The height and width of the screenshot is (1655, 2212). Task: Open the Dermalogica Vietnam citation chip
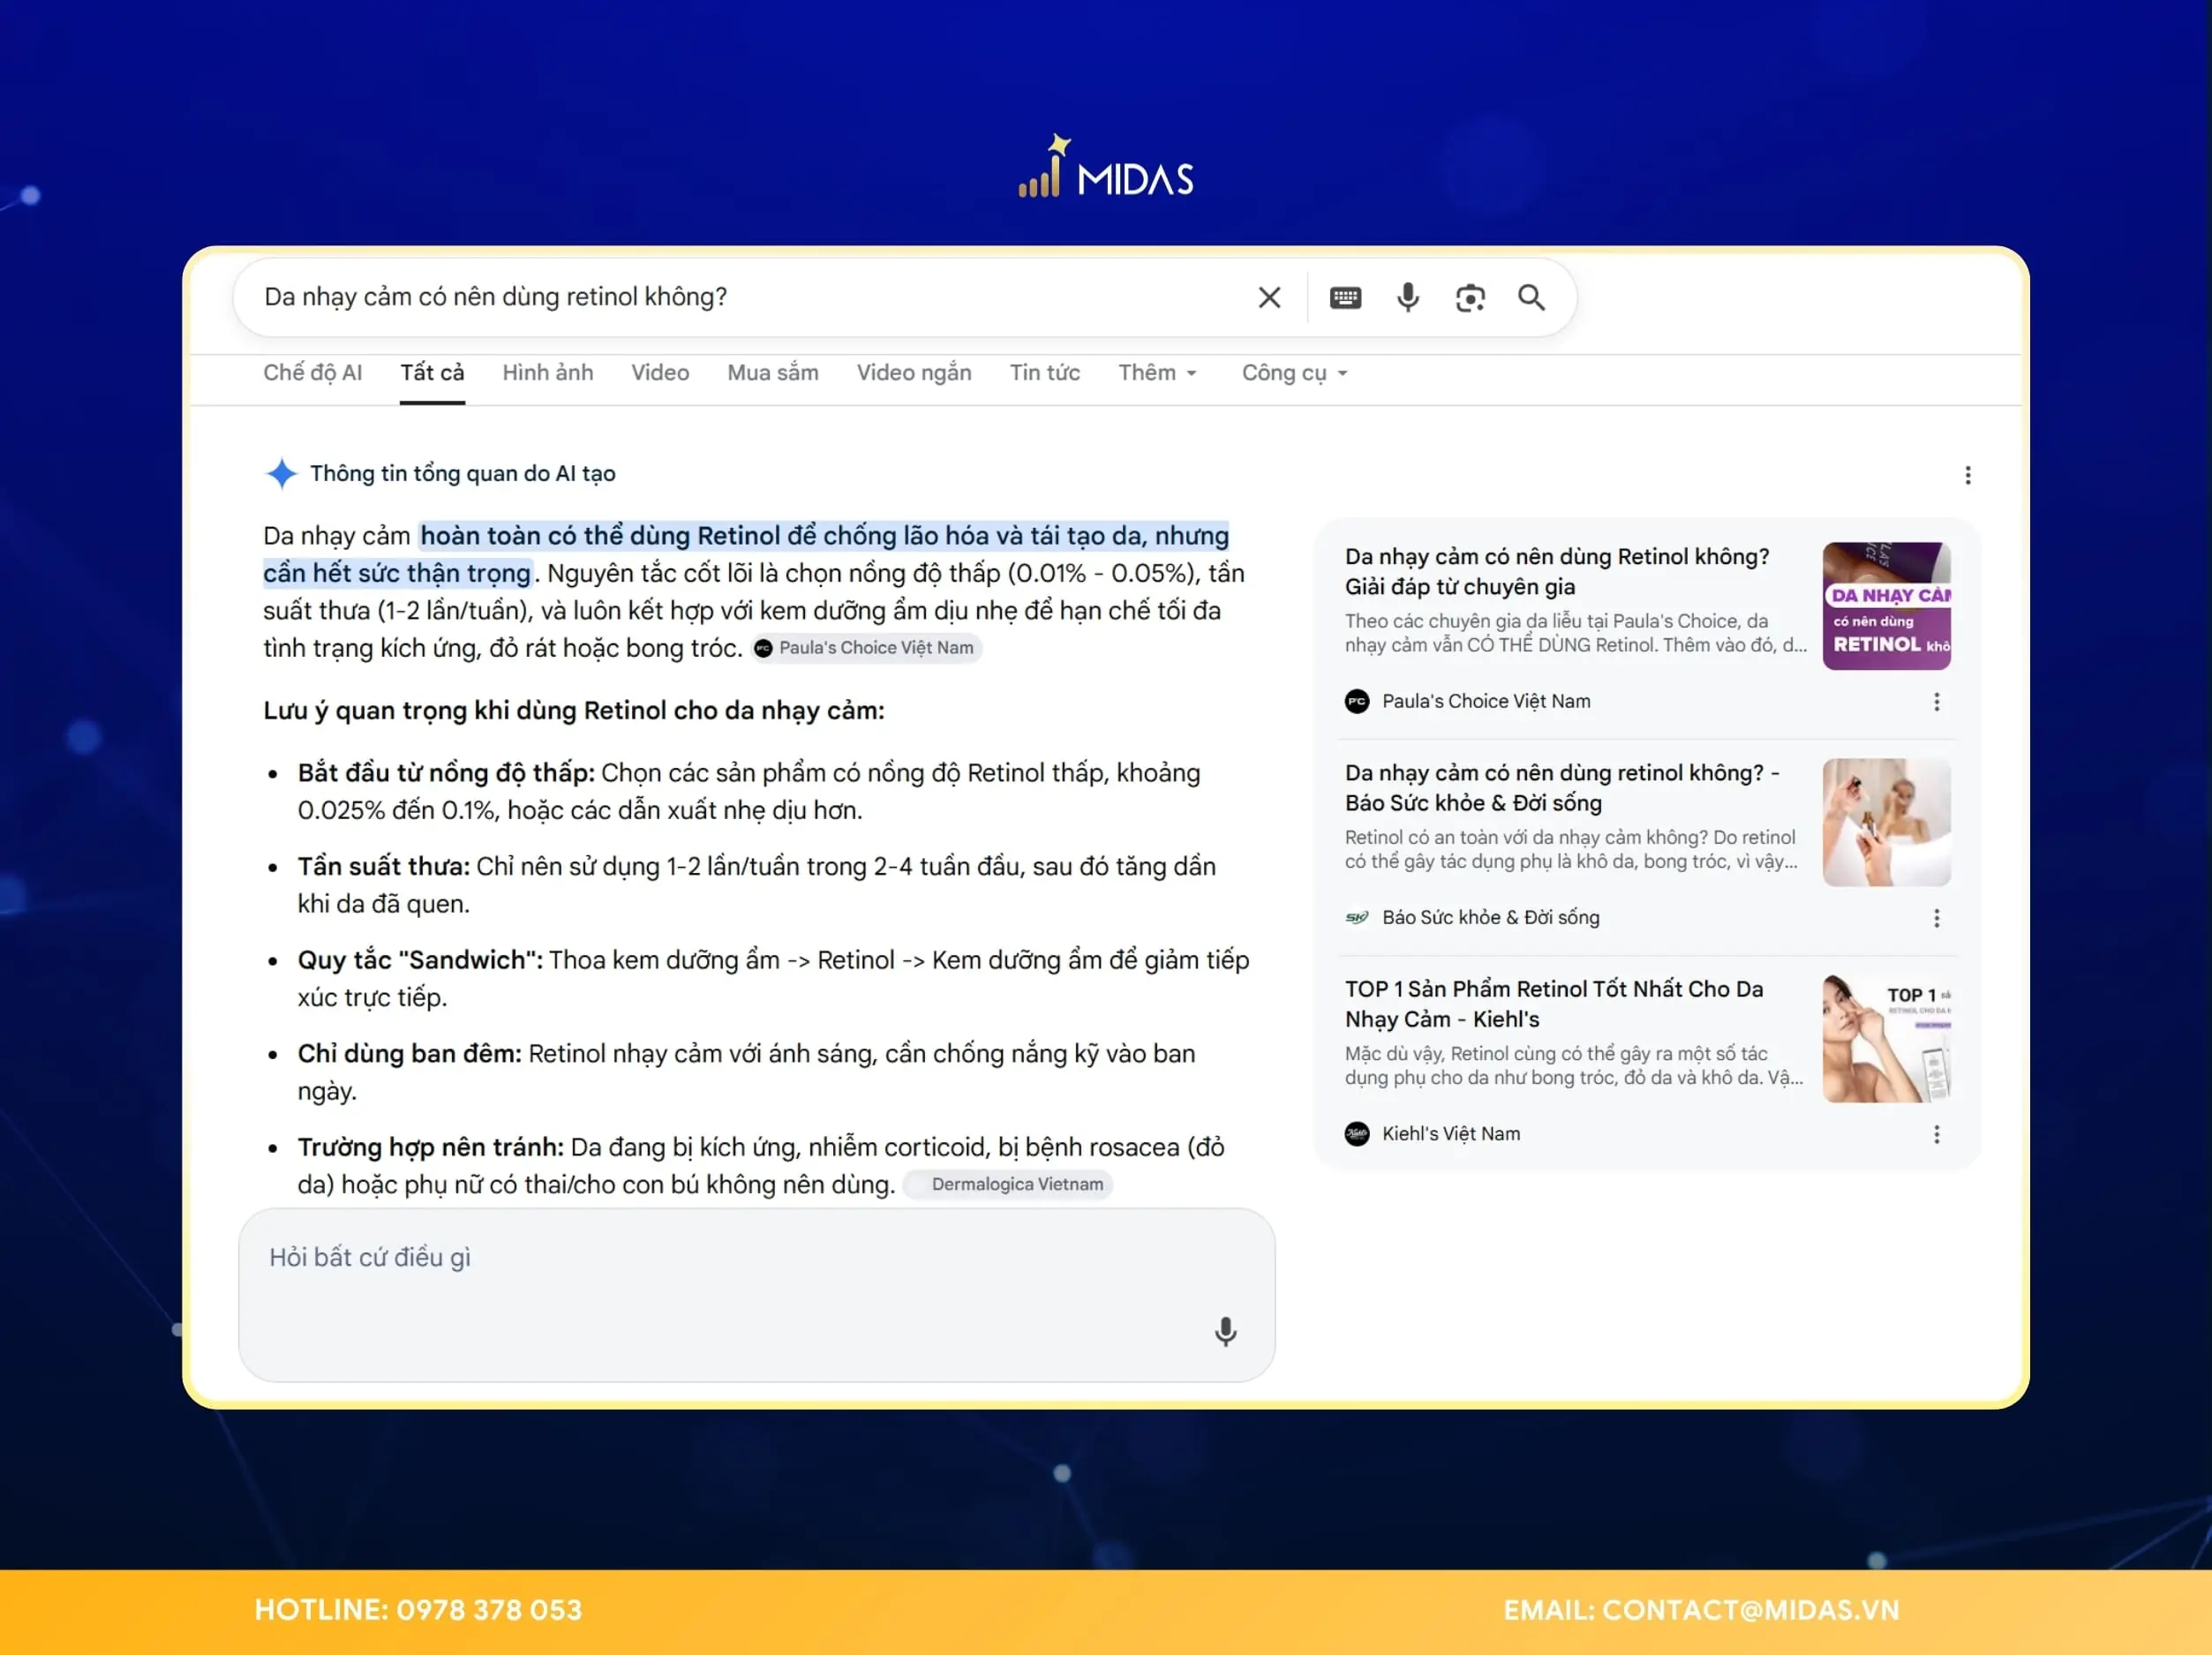pyautogui.click(x=1007, y=1185)
